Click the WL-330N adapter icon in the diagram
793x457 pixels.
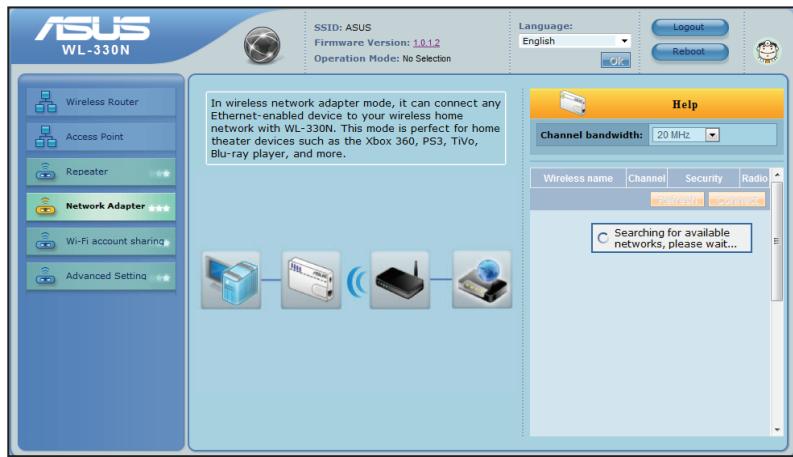(x=311, y=280)
